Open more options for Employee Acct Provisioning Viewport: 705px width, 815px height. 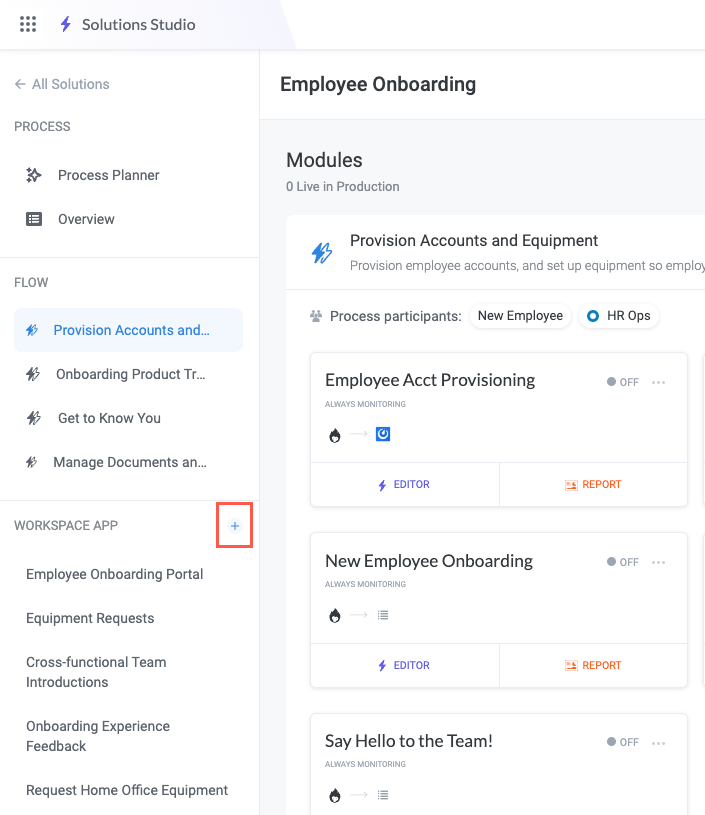659,382
